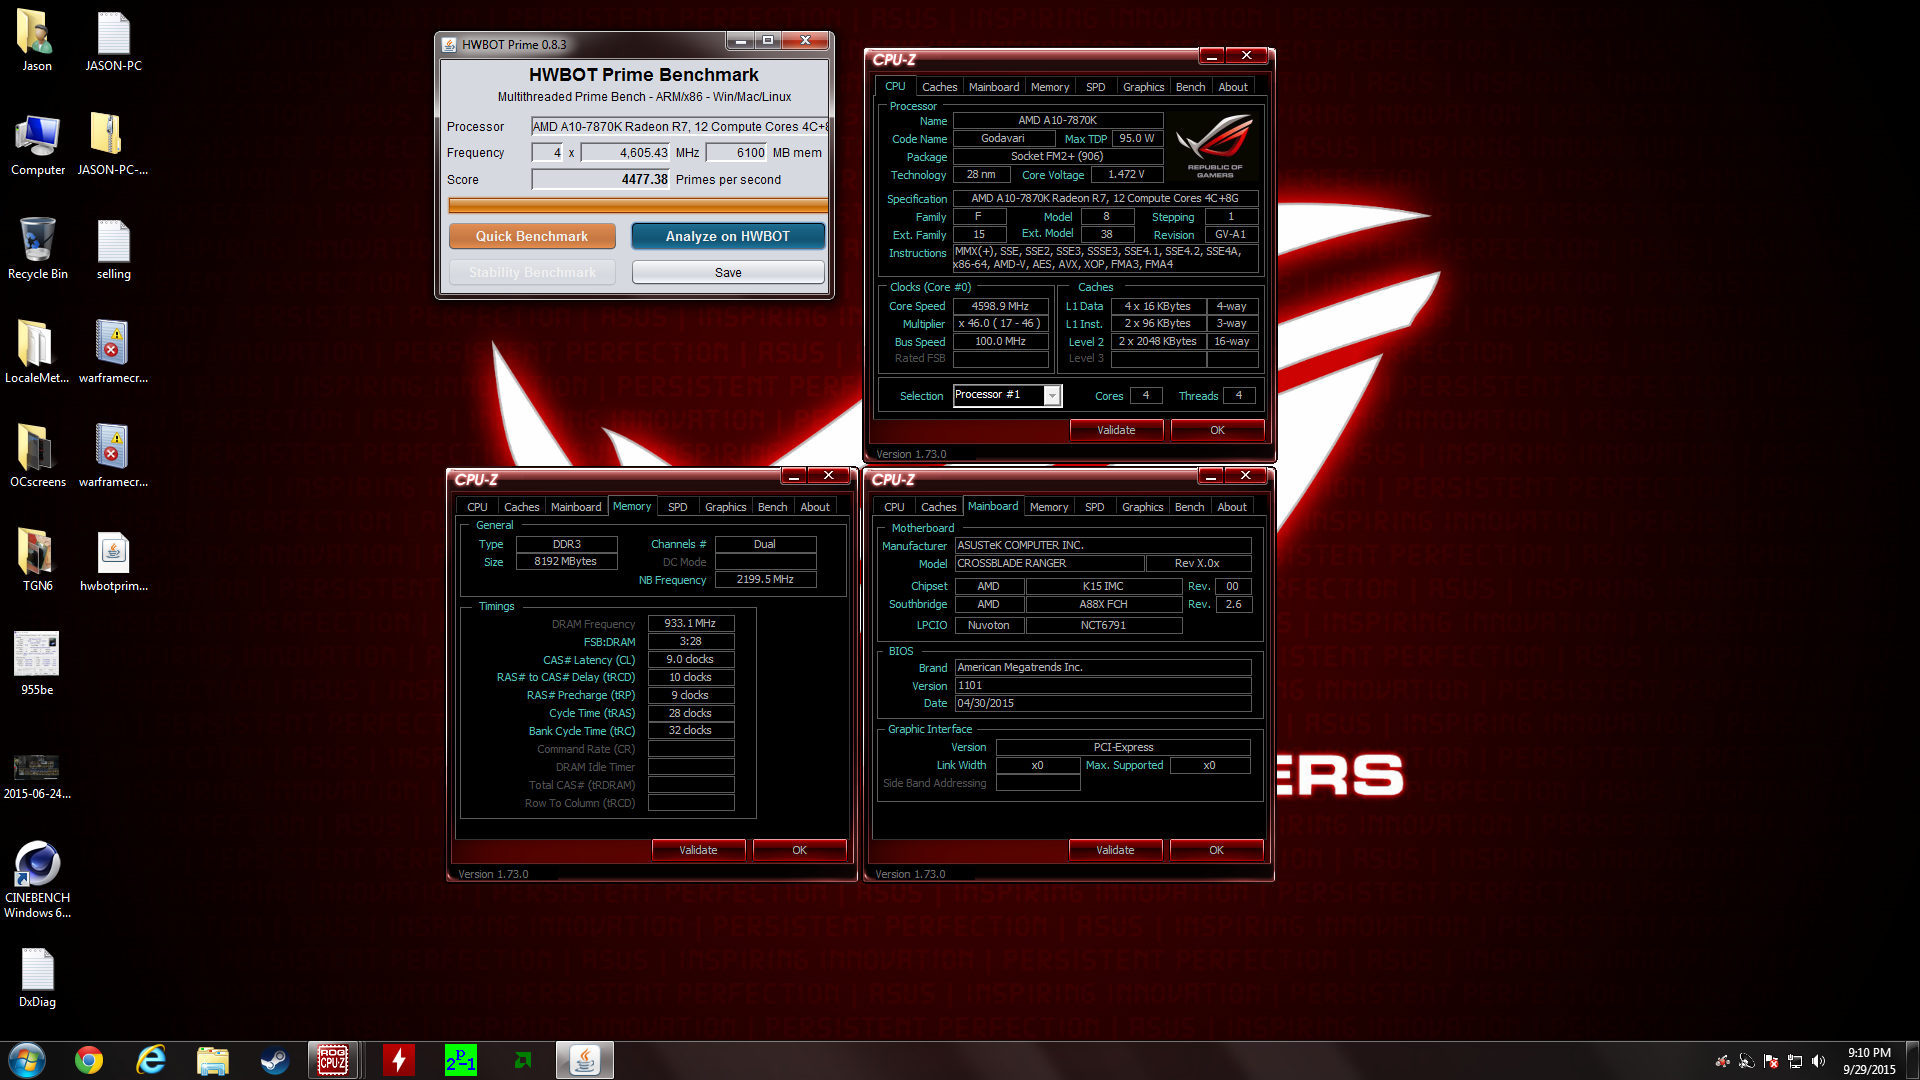The height and width of the screenshot is (1080, 1920).
Task: Click OK in the top CPU-Z window
Action: [1217, 430]
